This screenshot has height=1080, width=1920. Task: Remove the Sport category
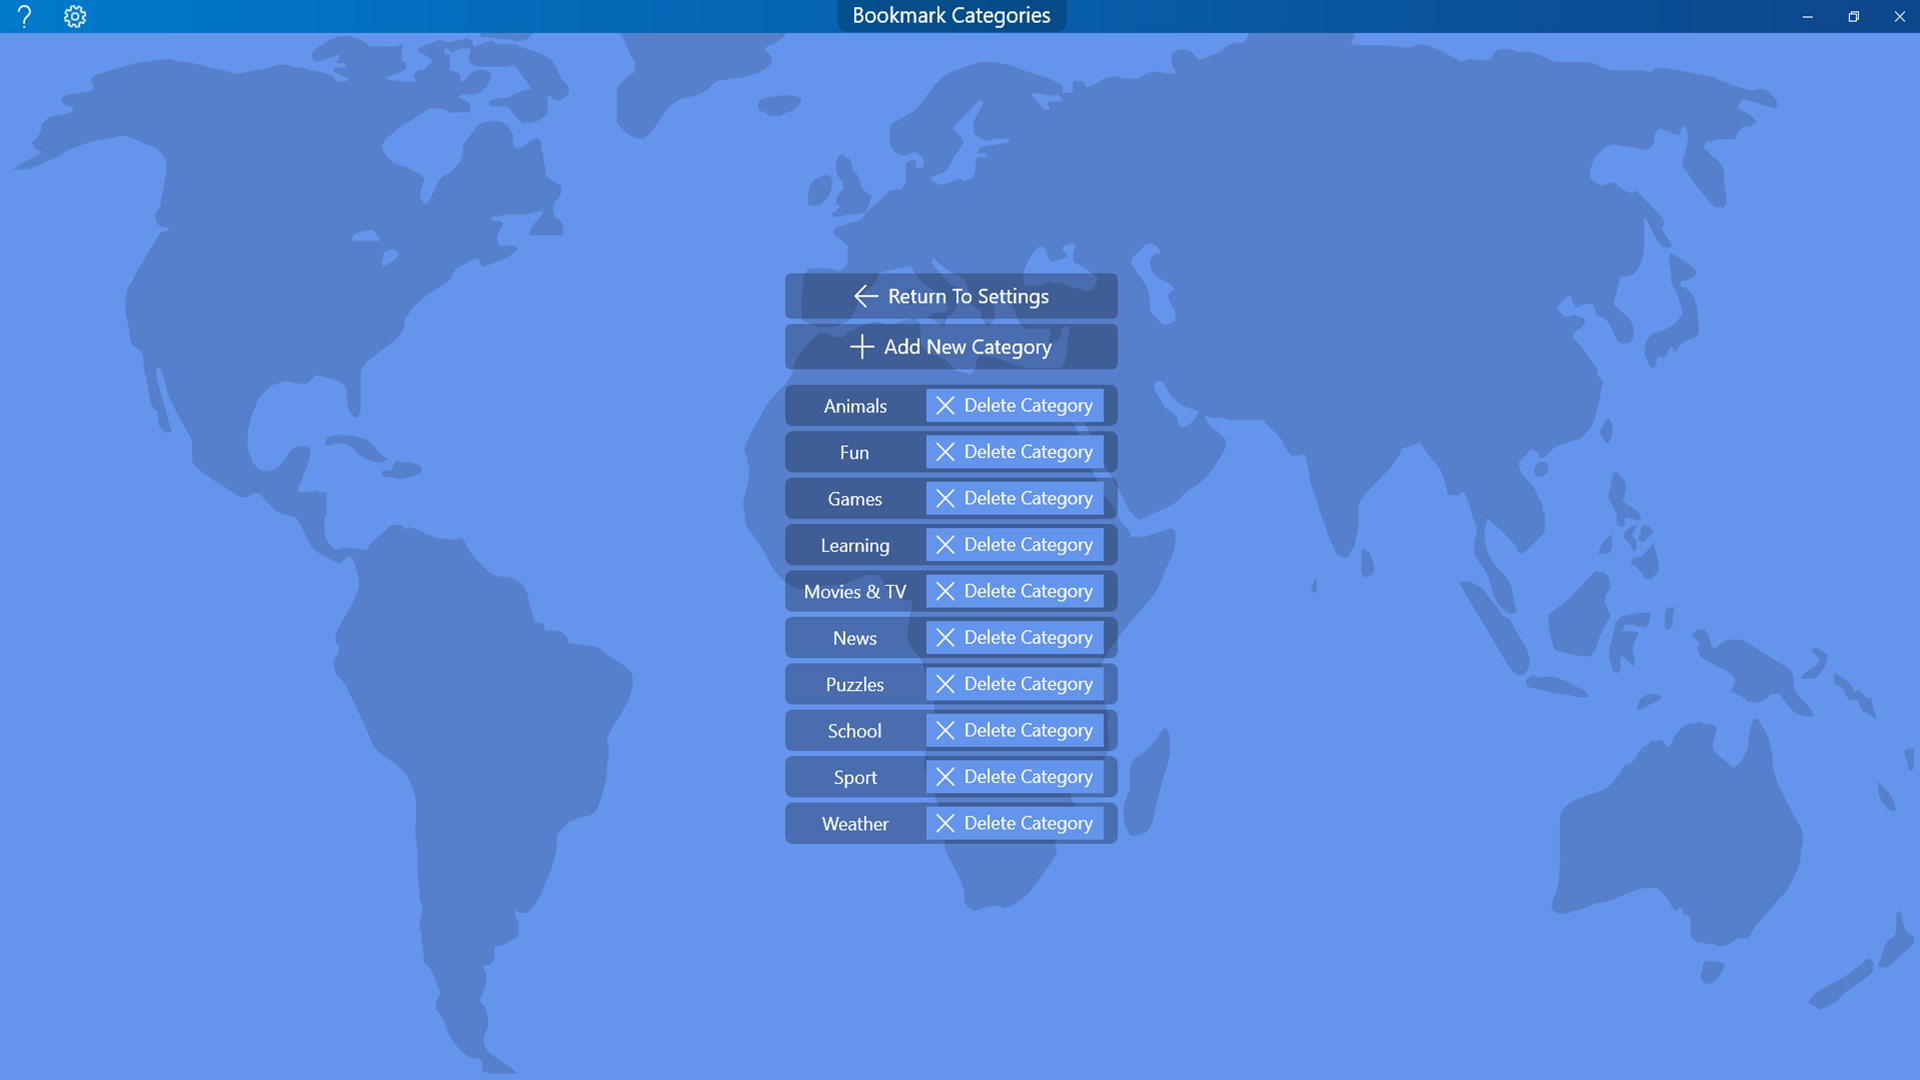[x=1014, y=777]
